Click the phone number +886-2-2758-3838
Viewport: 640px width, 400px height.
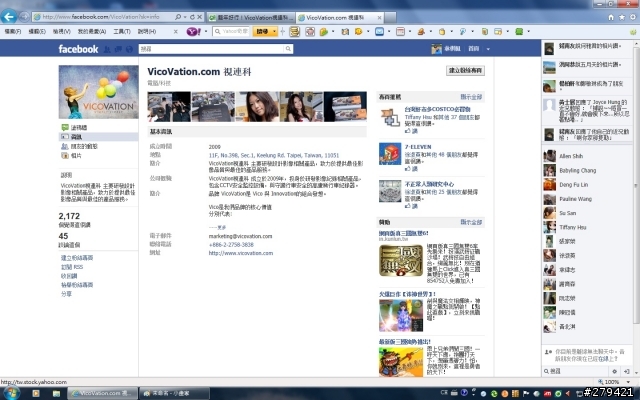(231, 244)
